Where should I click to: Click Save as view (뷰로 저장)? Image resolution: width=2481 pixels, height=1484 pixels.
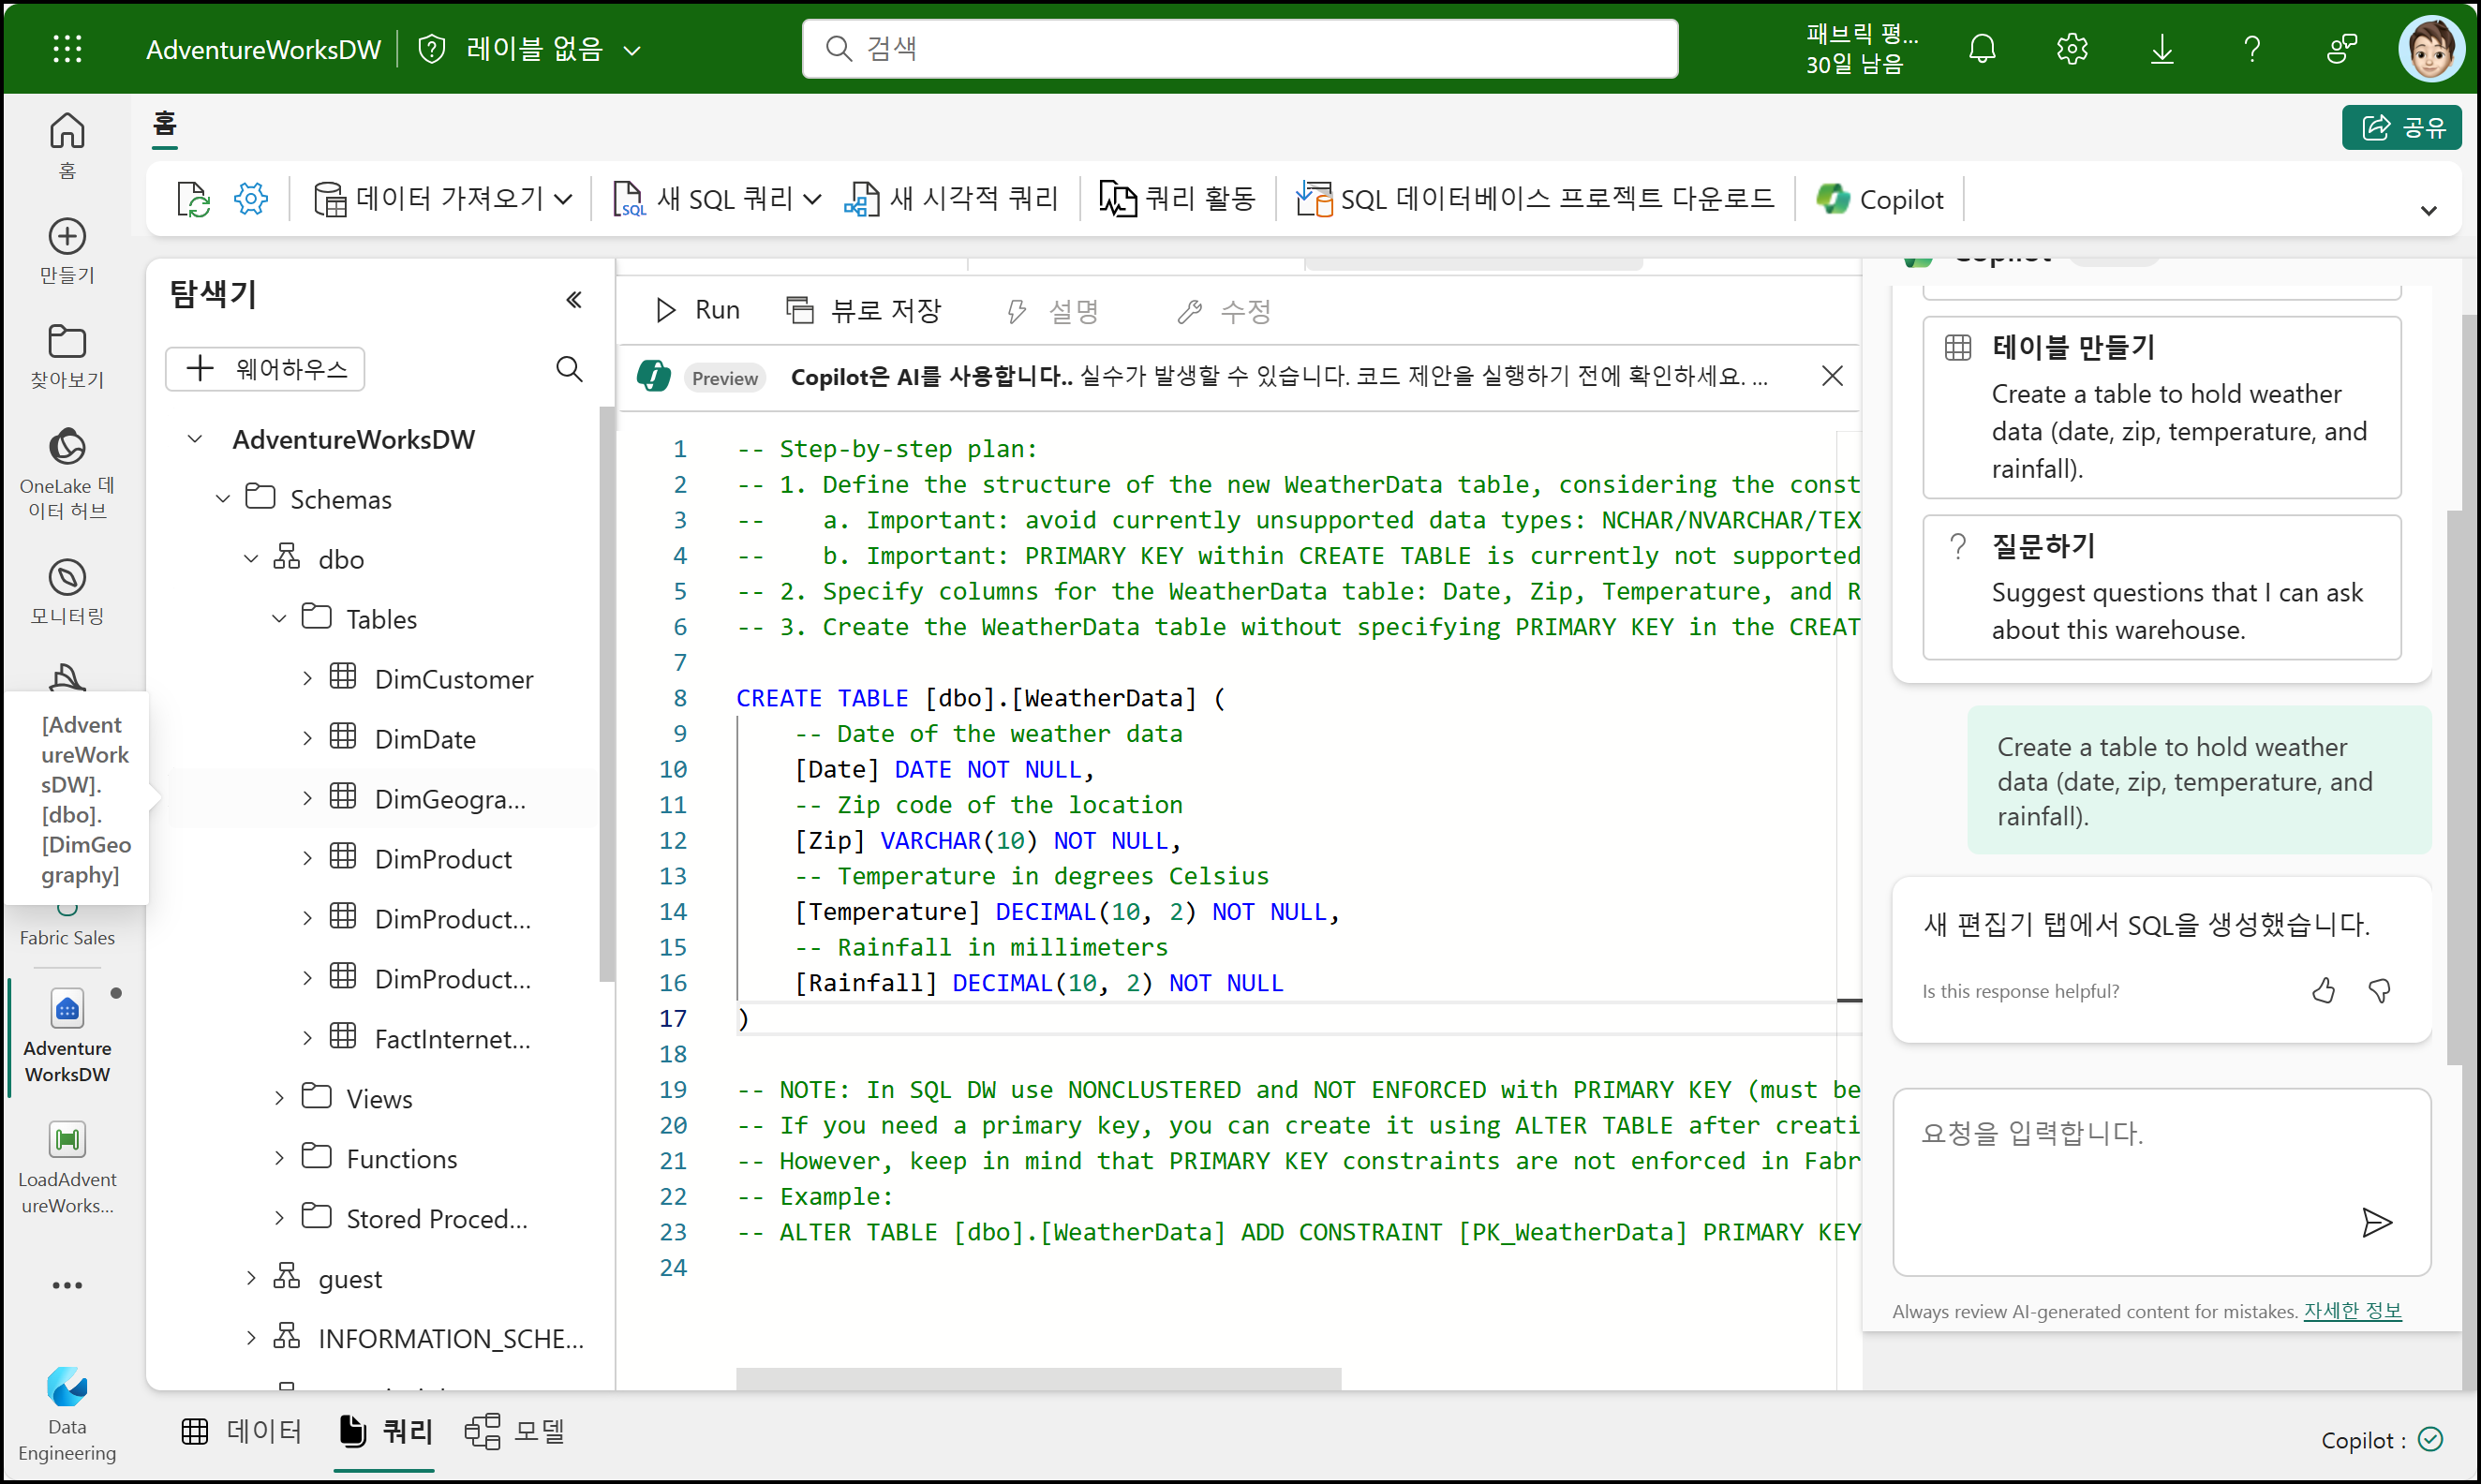tap(864, 310)
